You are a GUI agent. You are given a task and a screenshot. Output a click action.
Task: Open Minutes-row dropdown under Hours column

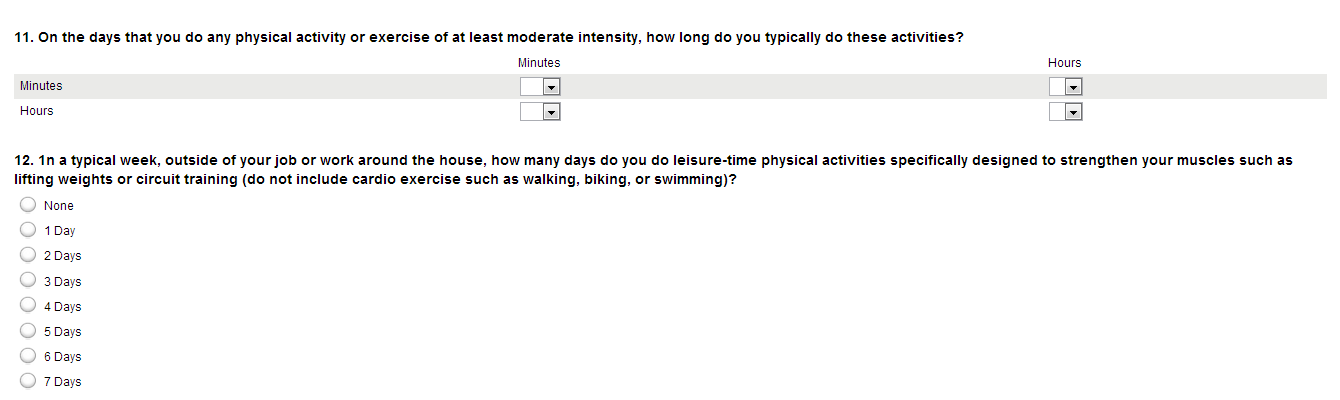1066,87
